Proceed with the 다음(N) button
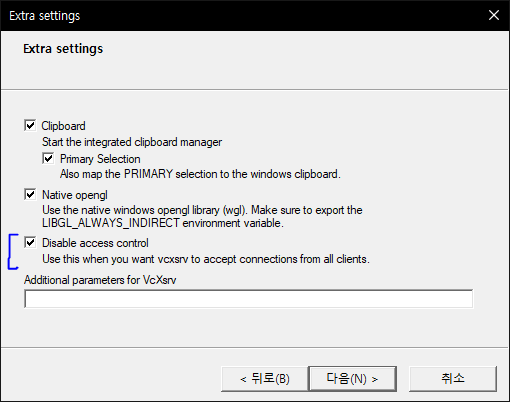This screenshot has height=402, width=510. [x=352, y=379]
